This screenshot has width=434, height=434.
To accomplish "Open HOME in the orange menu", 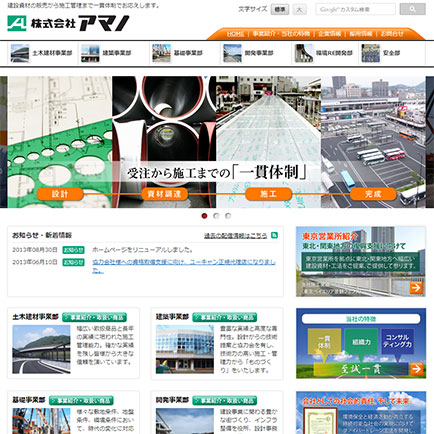I will click(x=235, y=34).
